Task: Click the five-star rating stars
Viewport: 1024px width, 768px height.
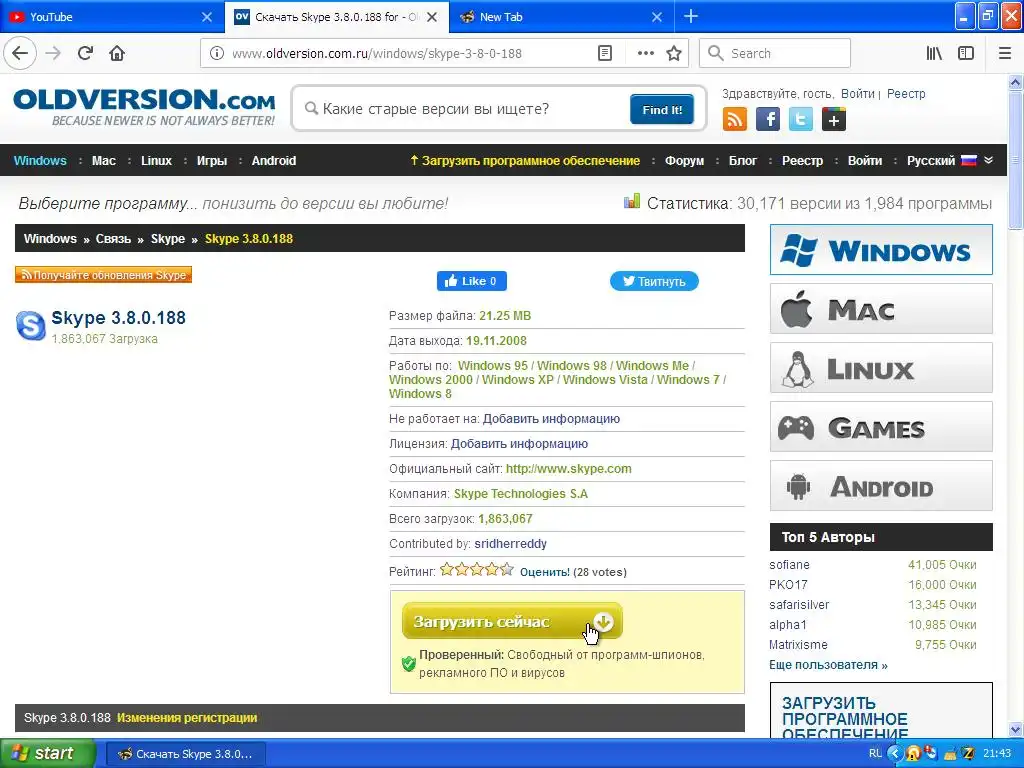Action: 477,569
